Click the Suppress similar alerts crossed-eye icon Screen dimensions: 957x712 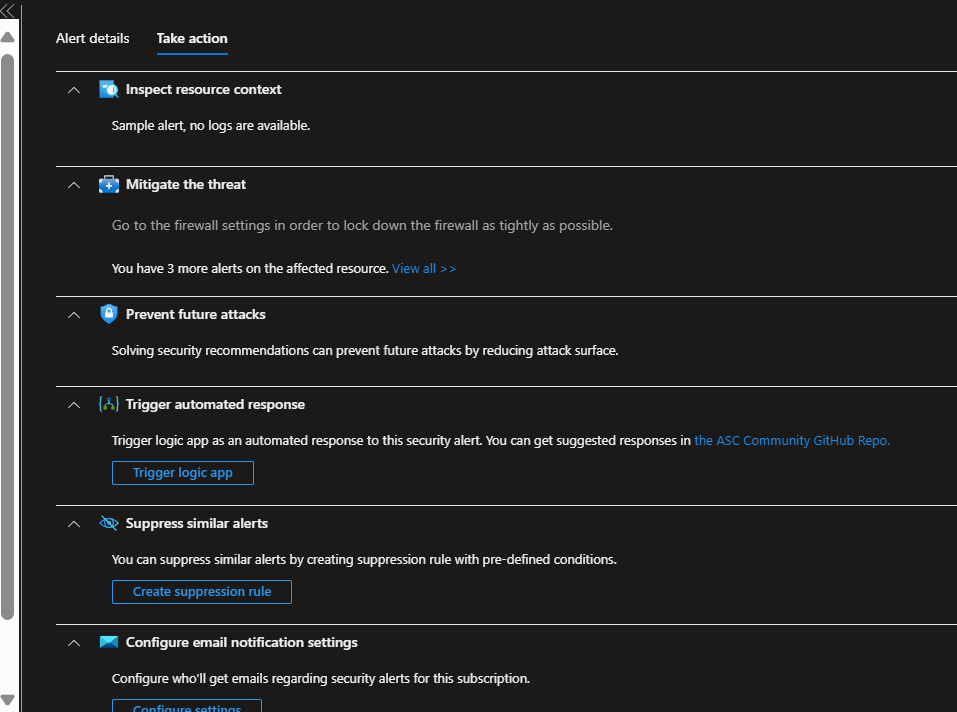pos(108,523)
